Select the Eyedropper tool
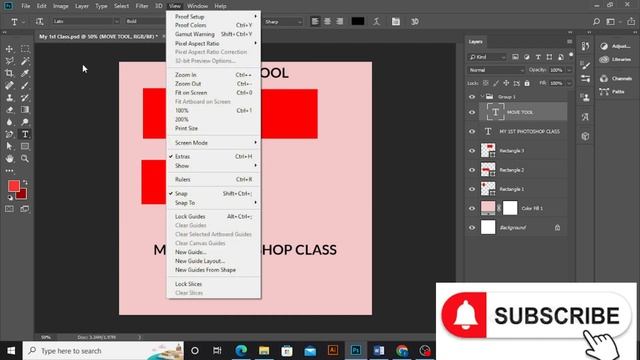 tap(25, 73)
